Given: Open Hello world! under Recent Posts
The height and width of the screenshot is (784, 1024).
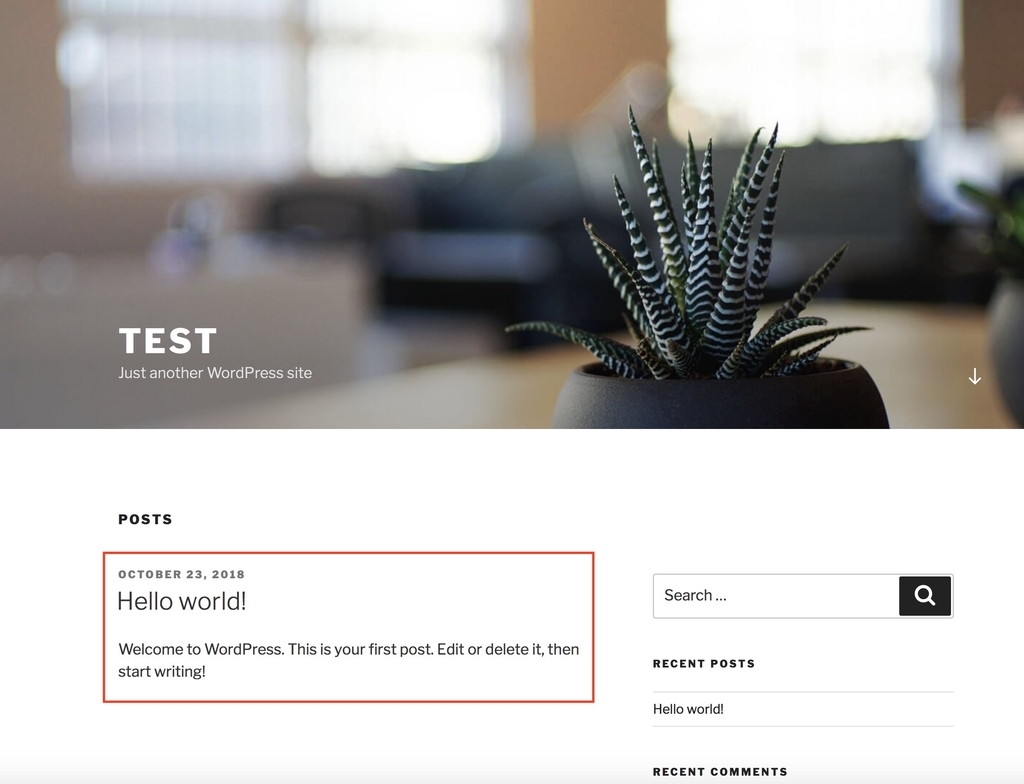Looking at the screenshot, I should pos(688,709).
